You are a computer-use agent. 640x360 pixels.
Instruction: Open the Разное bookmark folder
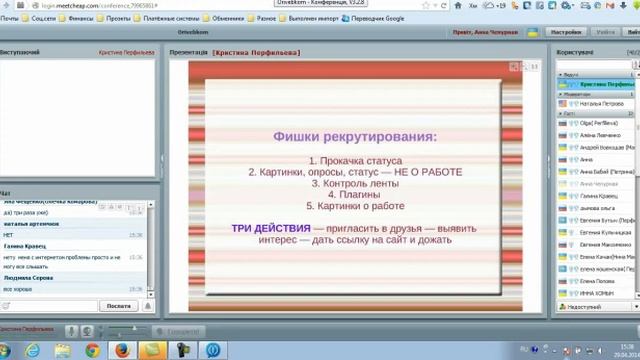coord(262,18)
